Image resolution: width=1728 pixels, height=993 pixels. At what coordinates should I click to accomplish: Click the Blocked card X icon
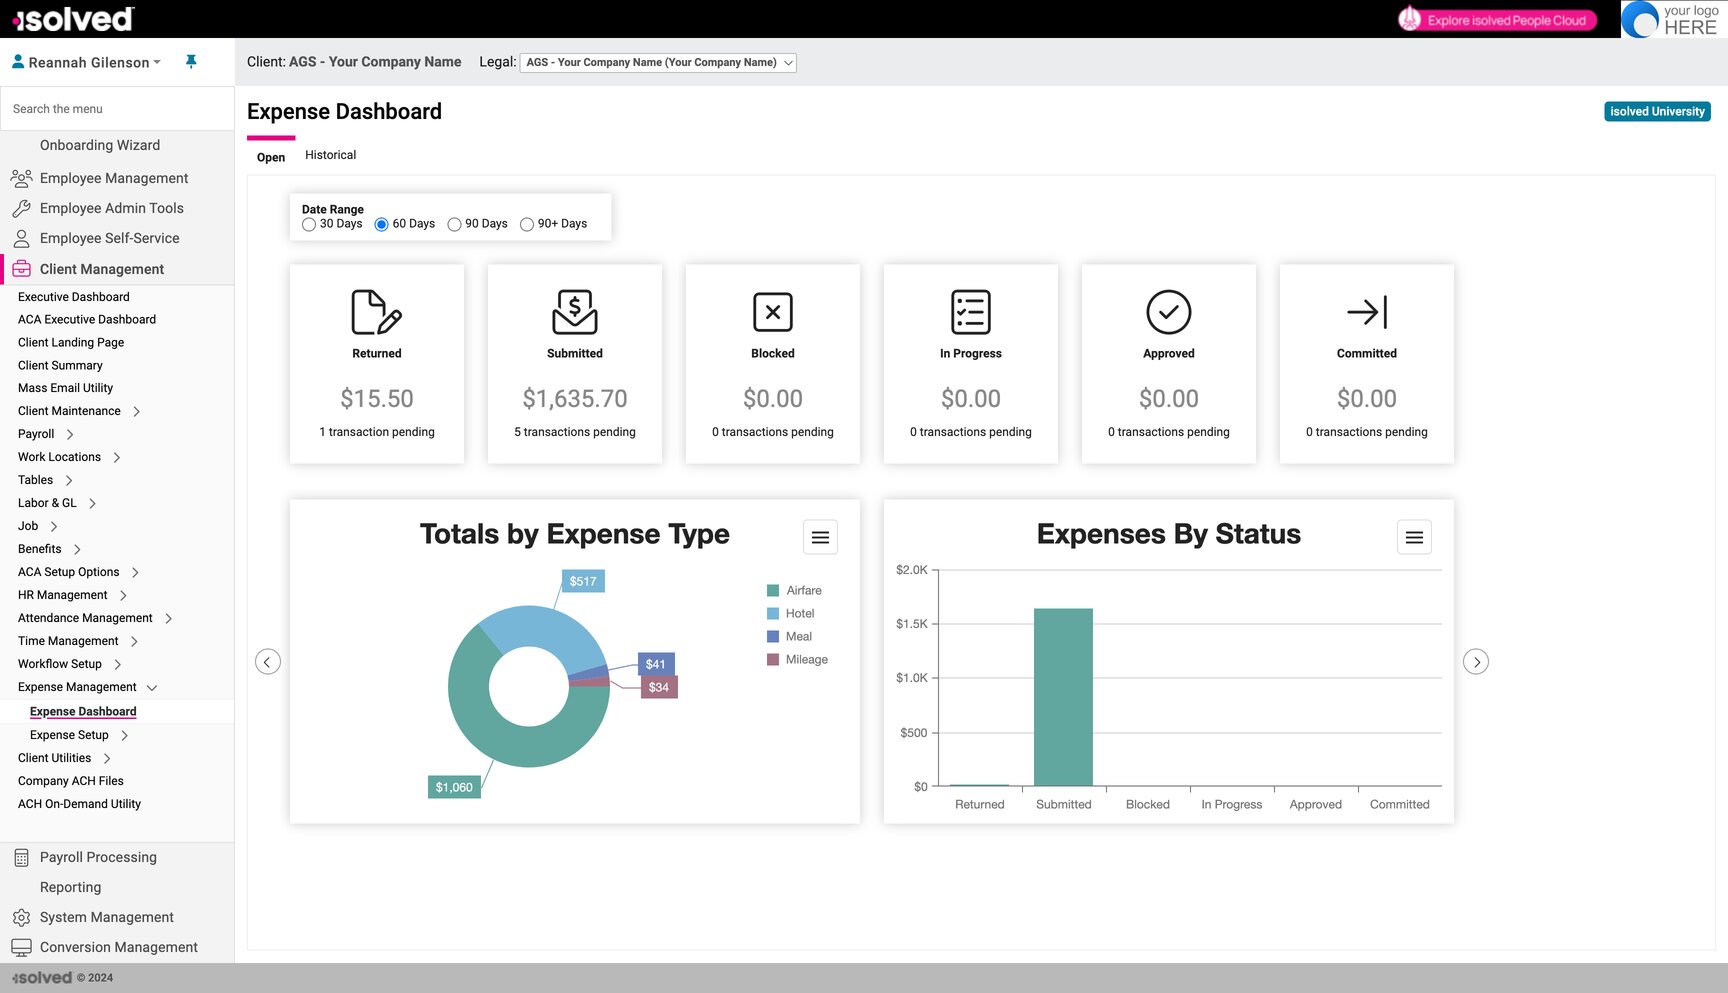click(x=773, y=312)
